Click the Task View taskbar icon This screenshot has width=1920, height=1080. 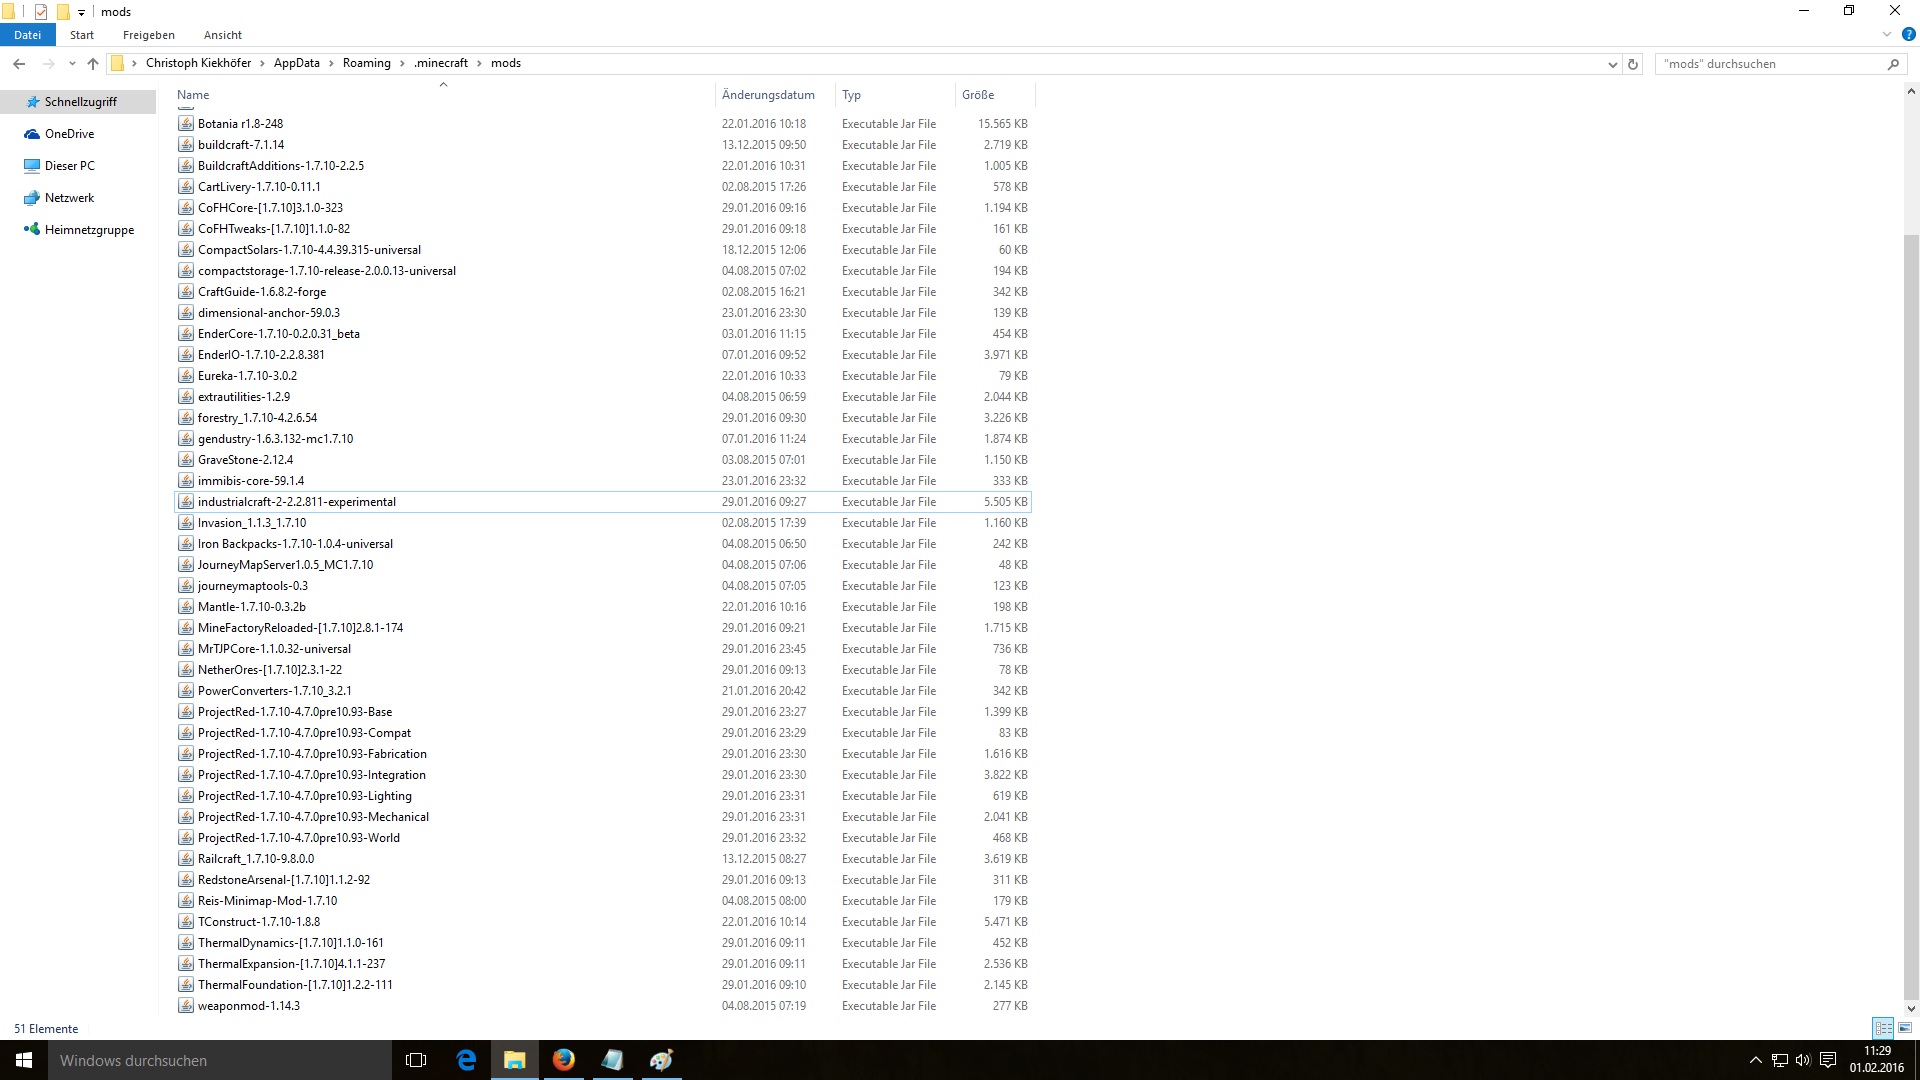(x=416, y=1060)
